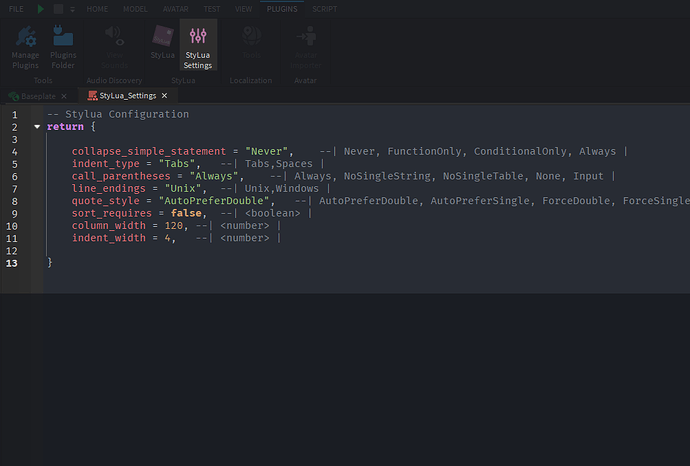Viewport: 690px width, 466px height.
Task: Click "<boolean>" in the line 9 comment
Action: pos(273,213)
